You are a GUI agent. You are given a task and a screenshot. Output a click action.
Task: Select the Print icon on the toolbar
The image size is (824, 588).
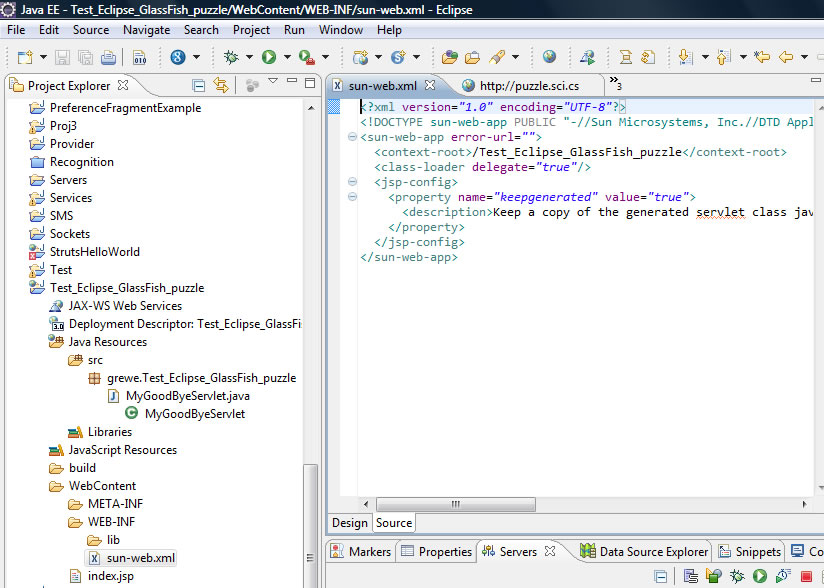[107, 57]
